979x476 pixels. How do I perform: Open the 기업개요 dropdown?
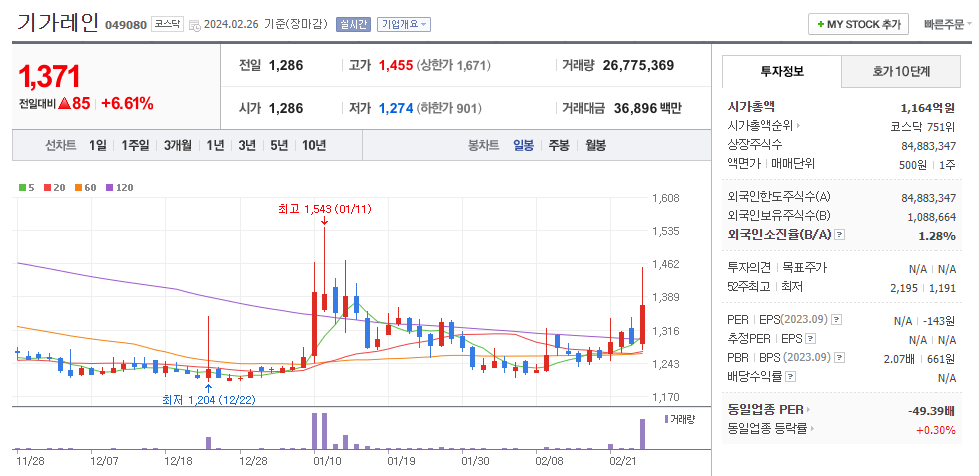(404, 25)
